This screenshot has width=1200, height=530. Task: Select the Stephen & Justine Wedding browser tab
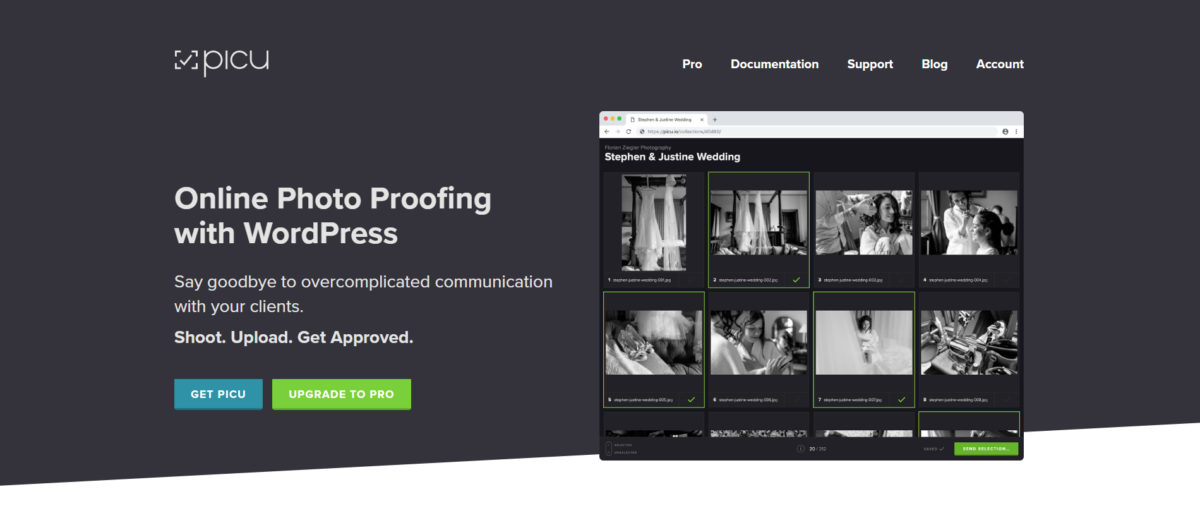tap(667, 119)
